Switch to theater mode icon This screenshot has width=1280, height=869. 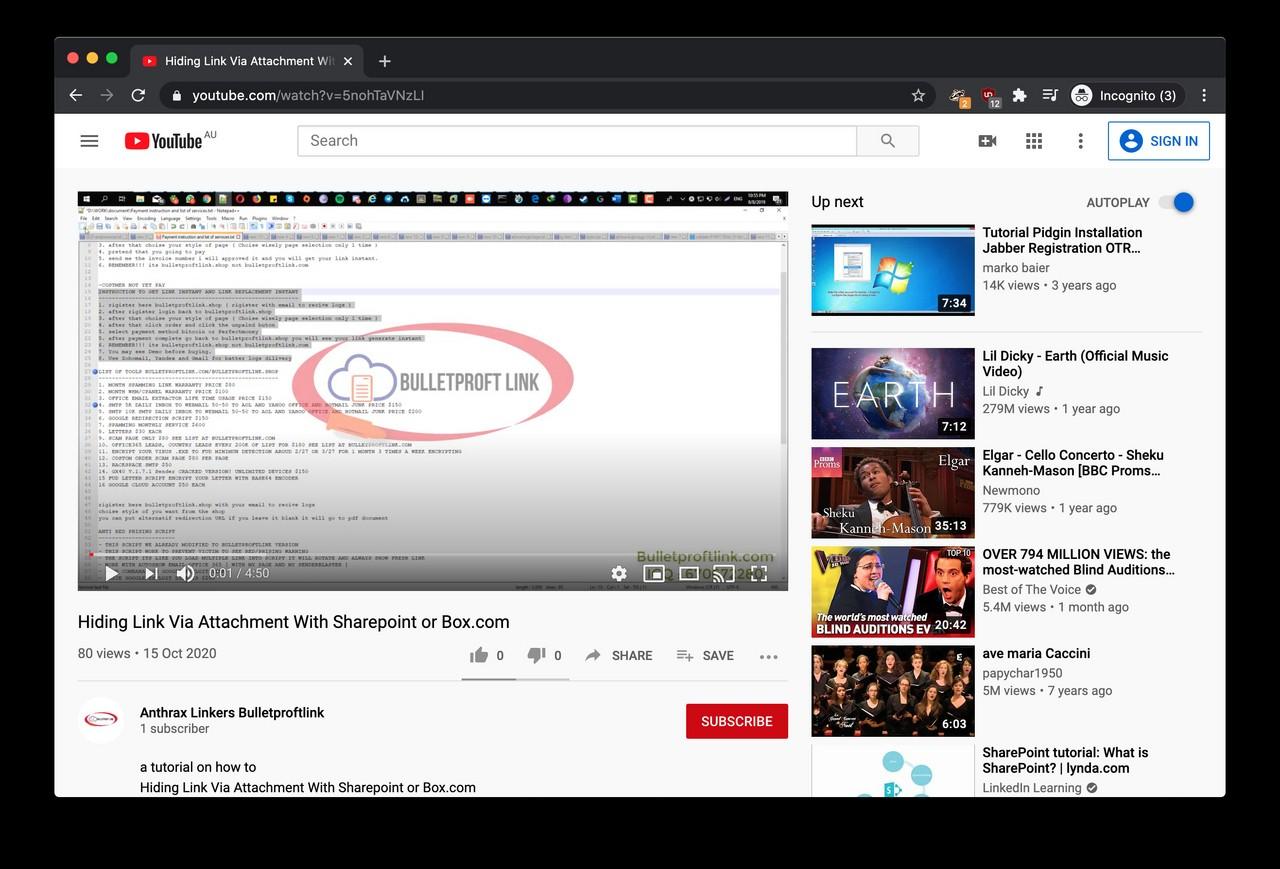point(689,573)
